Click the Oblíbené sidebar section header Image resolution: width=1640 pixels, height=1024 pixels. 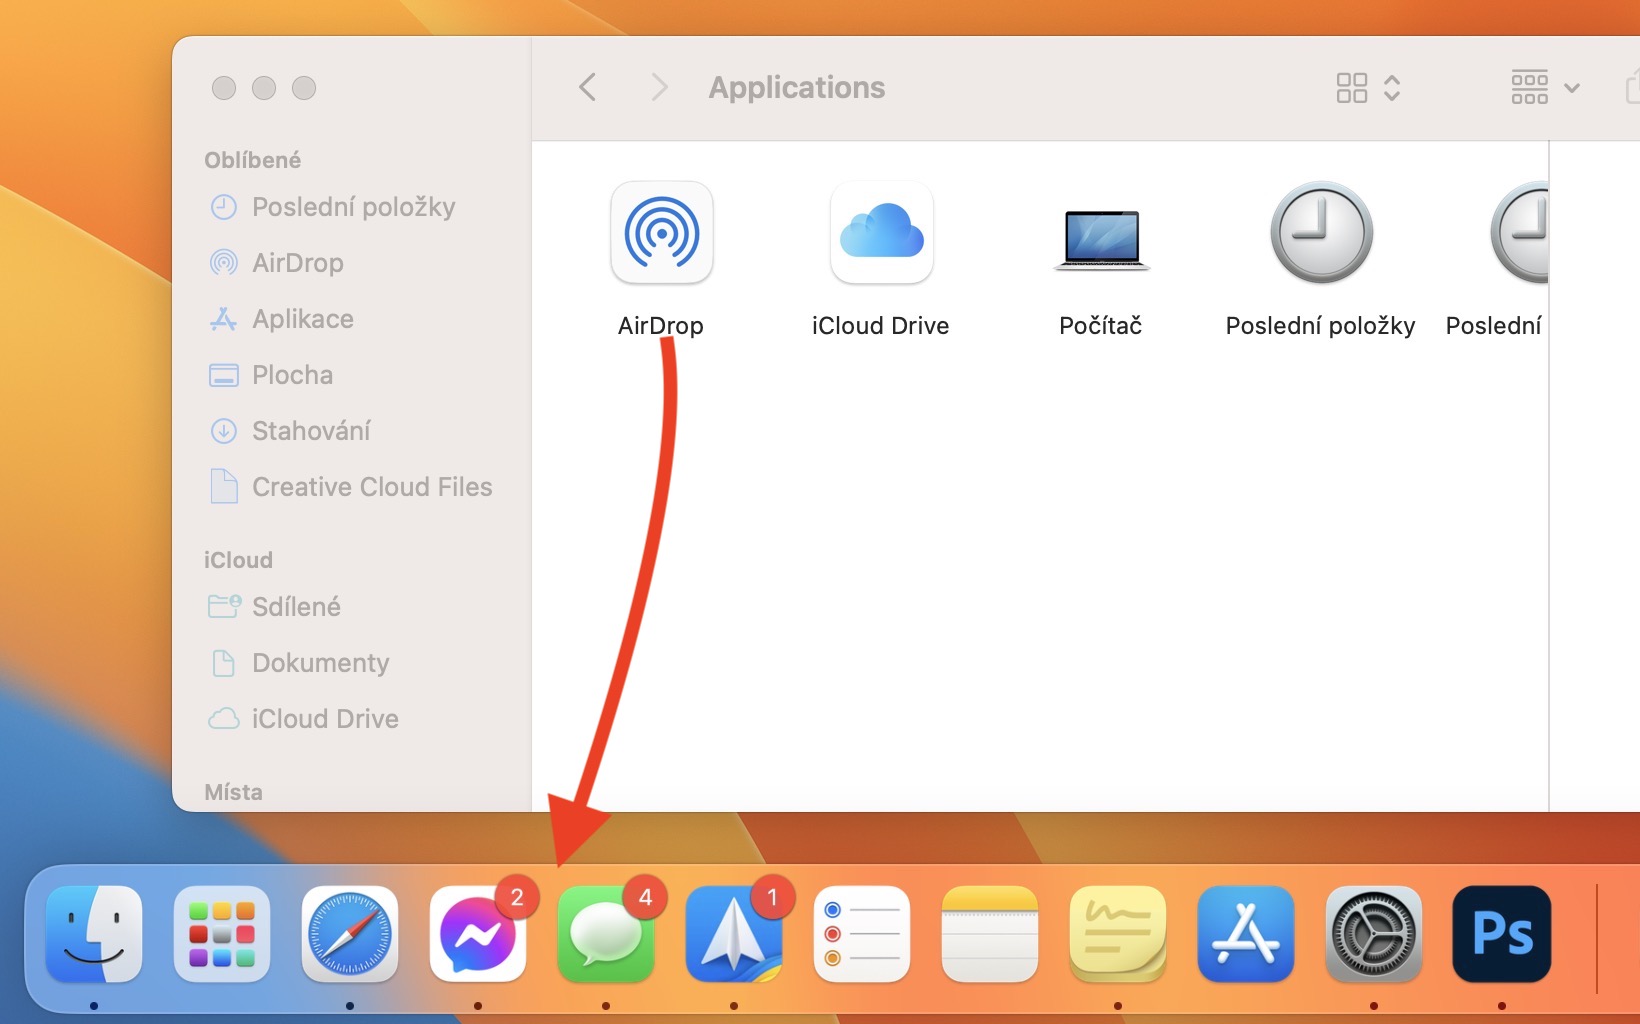coord(252,160)
